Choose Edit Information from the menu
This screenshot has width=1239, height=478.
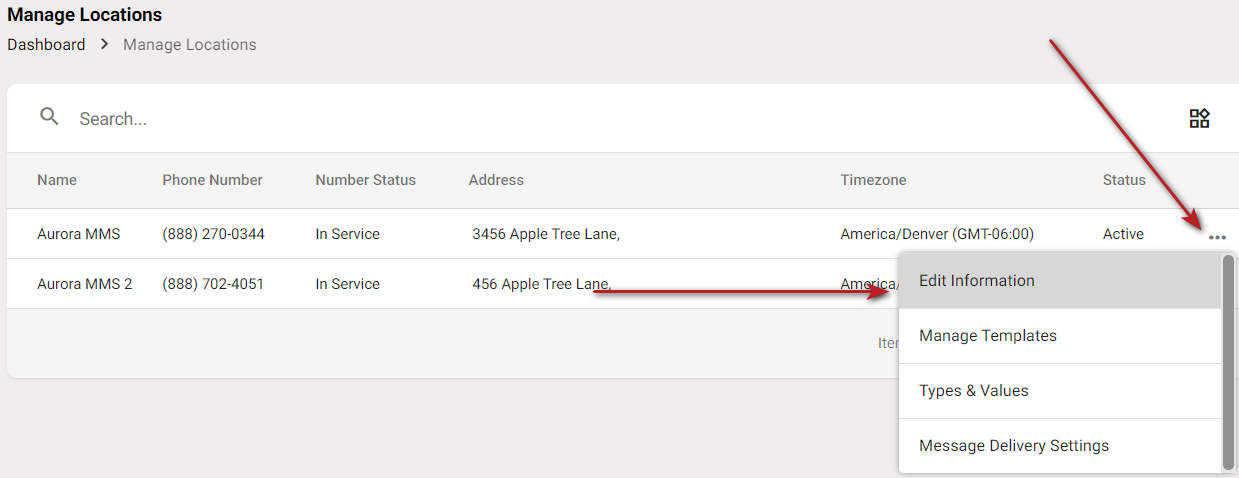click(x=976, y=281)
